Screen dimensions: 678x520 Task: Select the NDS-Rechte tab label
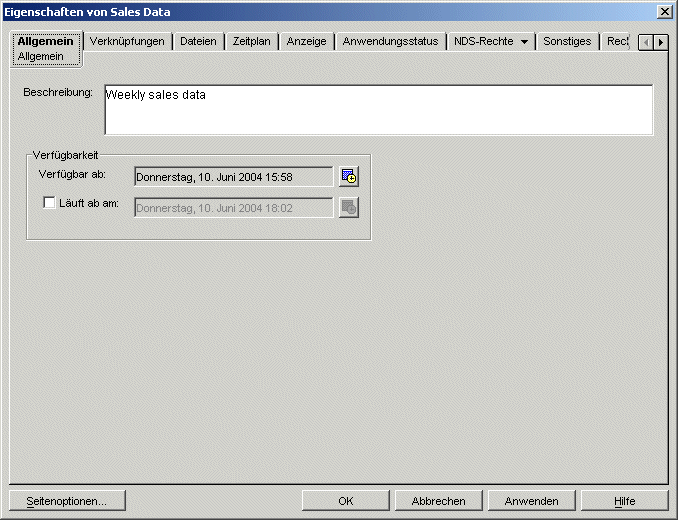[483, 41]
